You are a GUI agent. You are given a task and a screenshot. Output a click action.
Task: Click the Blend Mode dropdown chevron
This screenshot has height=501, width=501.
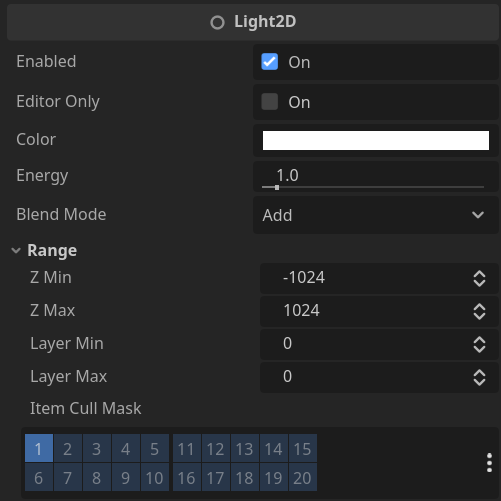478,215
